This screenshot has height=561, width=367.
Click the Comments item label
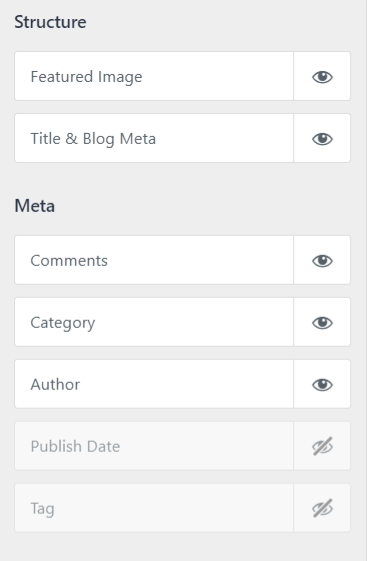69,260
